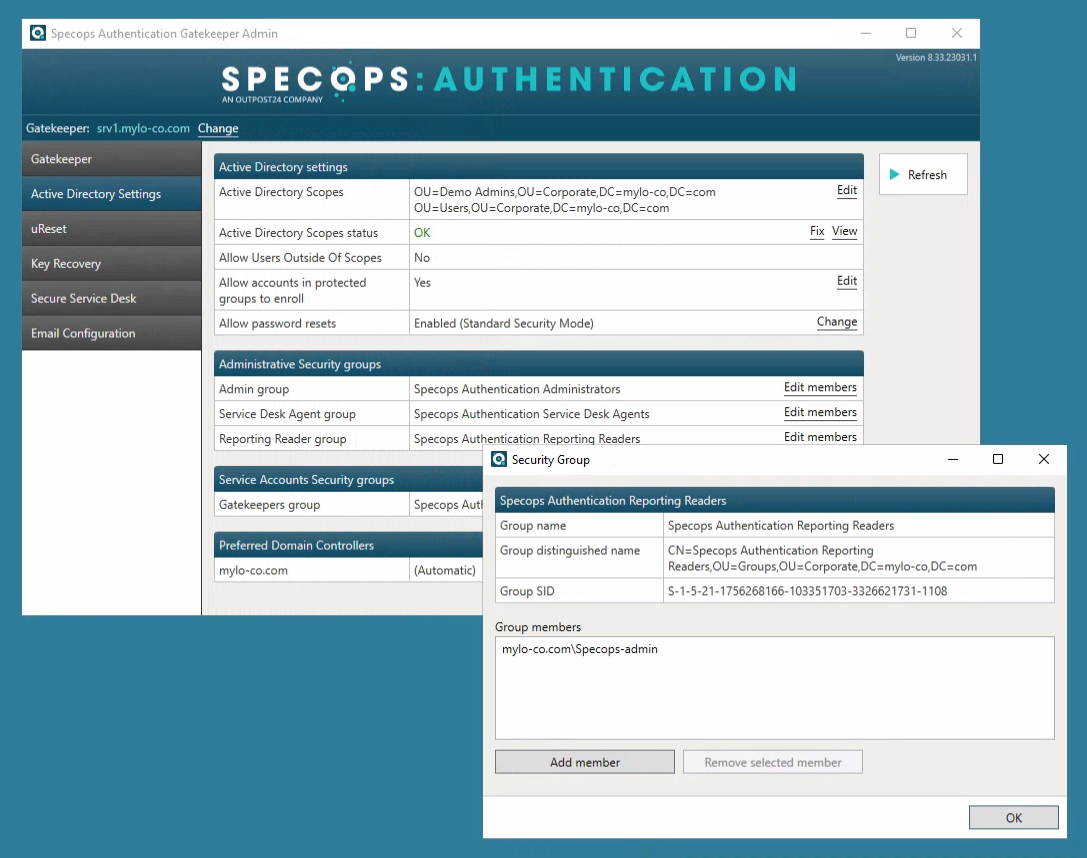The height and width of the screenshot is (858, 1087).
Task: Click the Security Group dialog app icon
Action: 499,459
